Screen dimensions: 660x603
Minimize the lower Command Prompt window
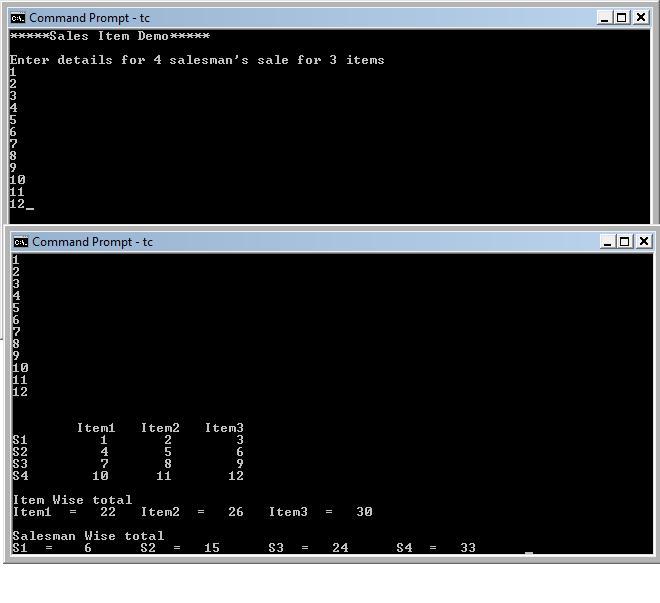click(608, 242)
